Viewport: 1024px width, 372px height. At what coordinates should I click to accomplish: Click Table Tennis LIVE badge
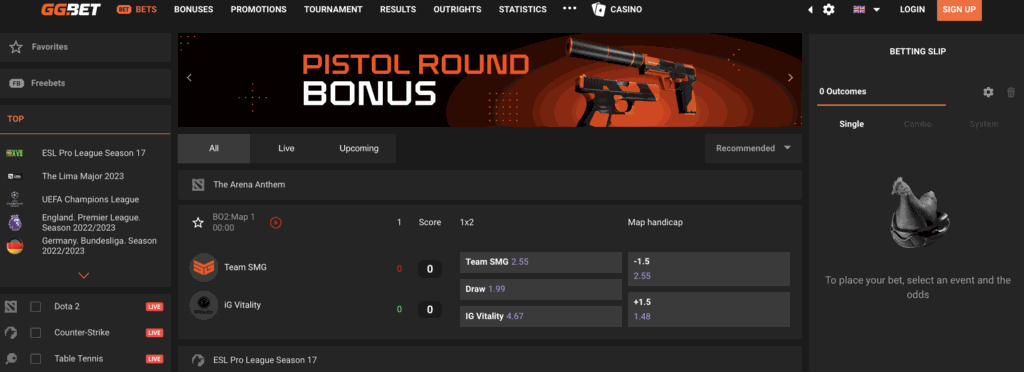(154, 359)
